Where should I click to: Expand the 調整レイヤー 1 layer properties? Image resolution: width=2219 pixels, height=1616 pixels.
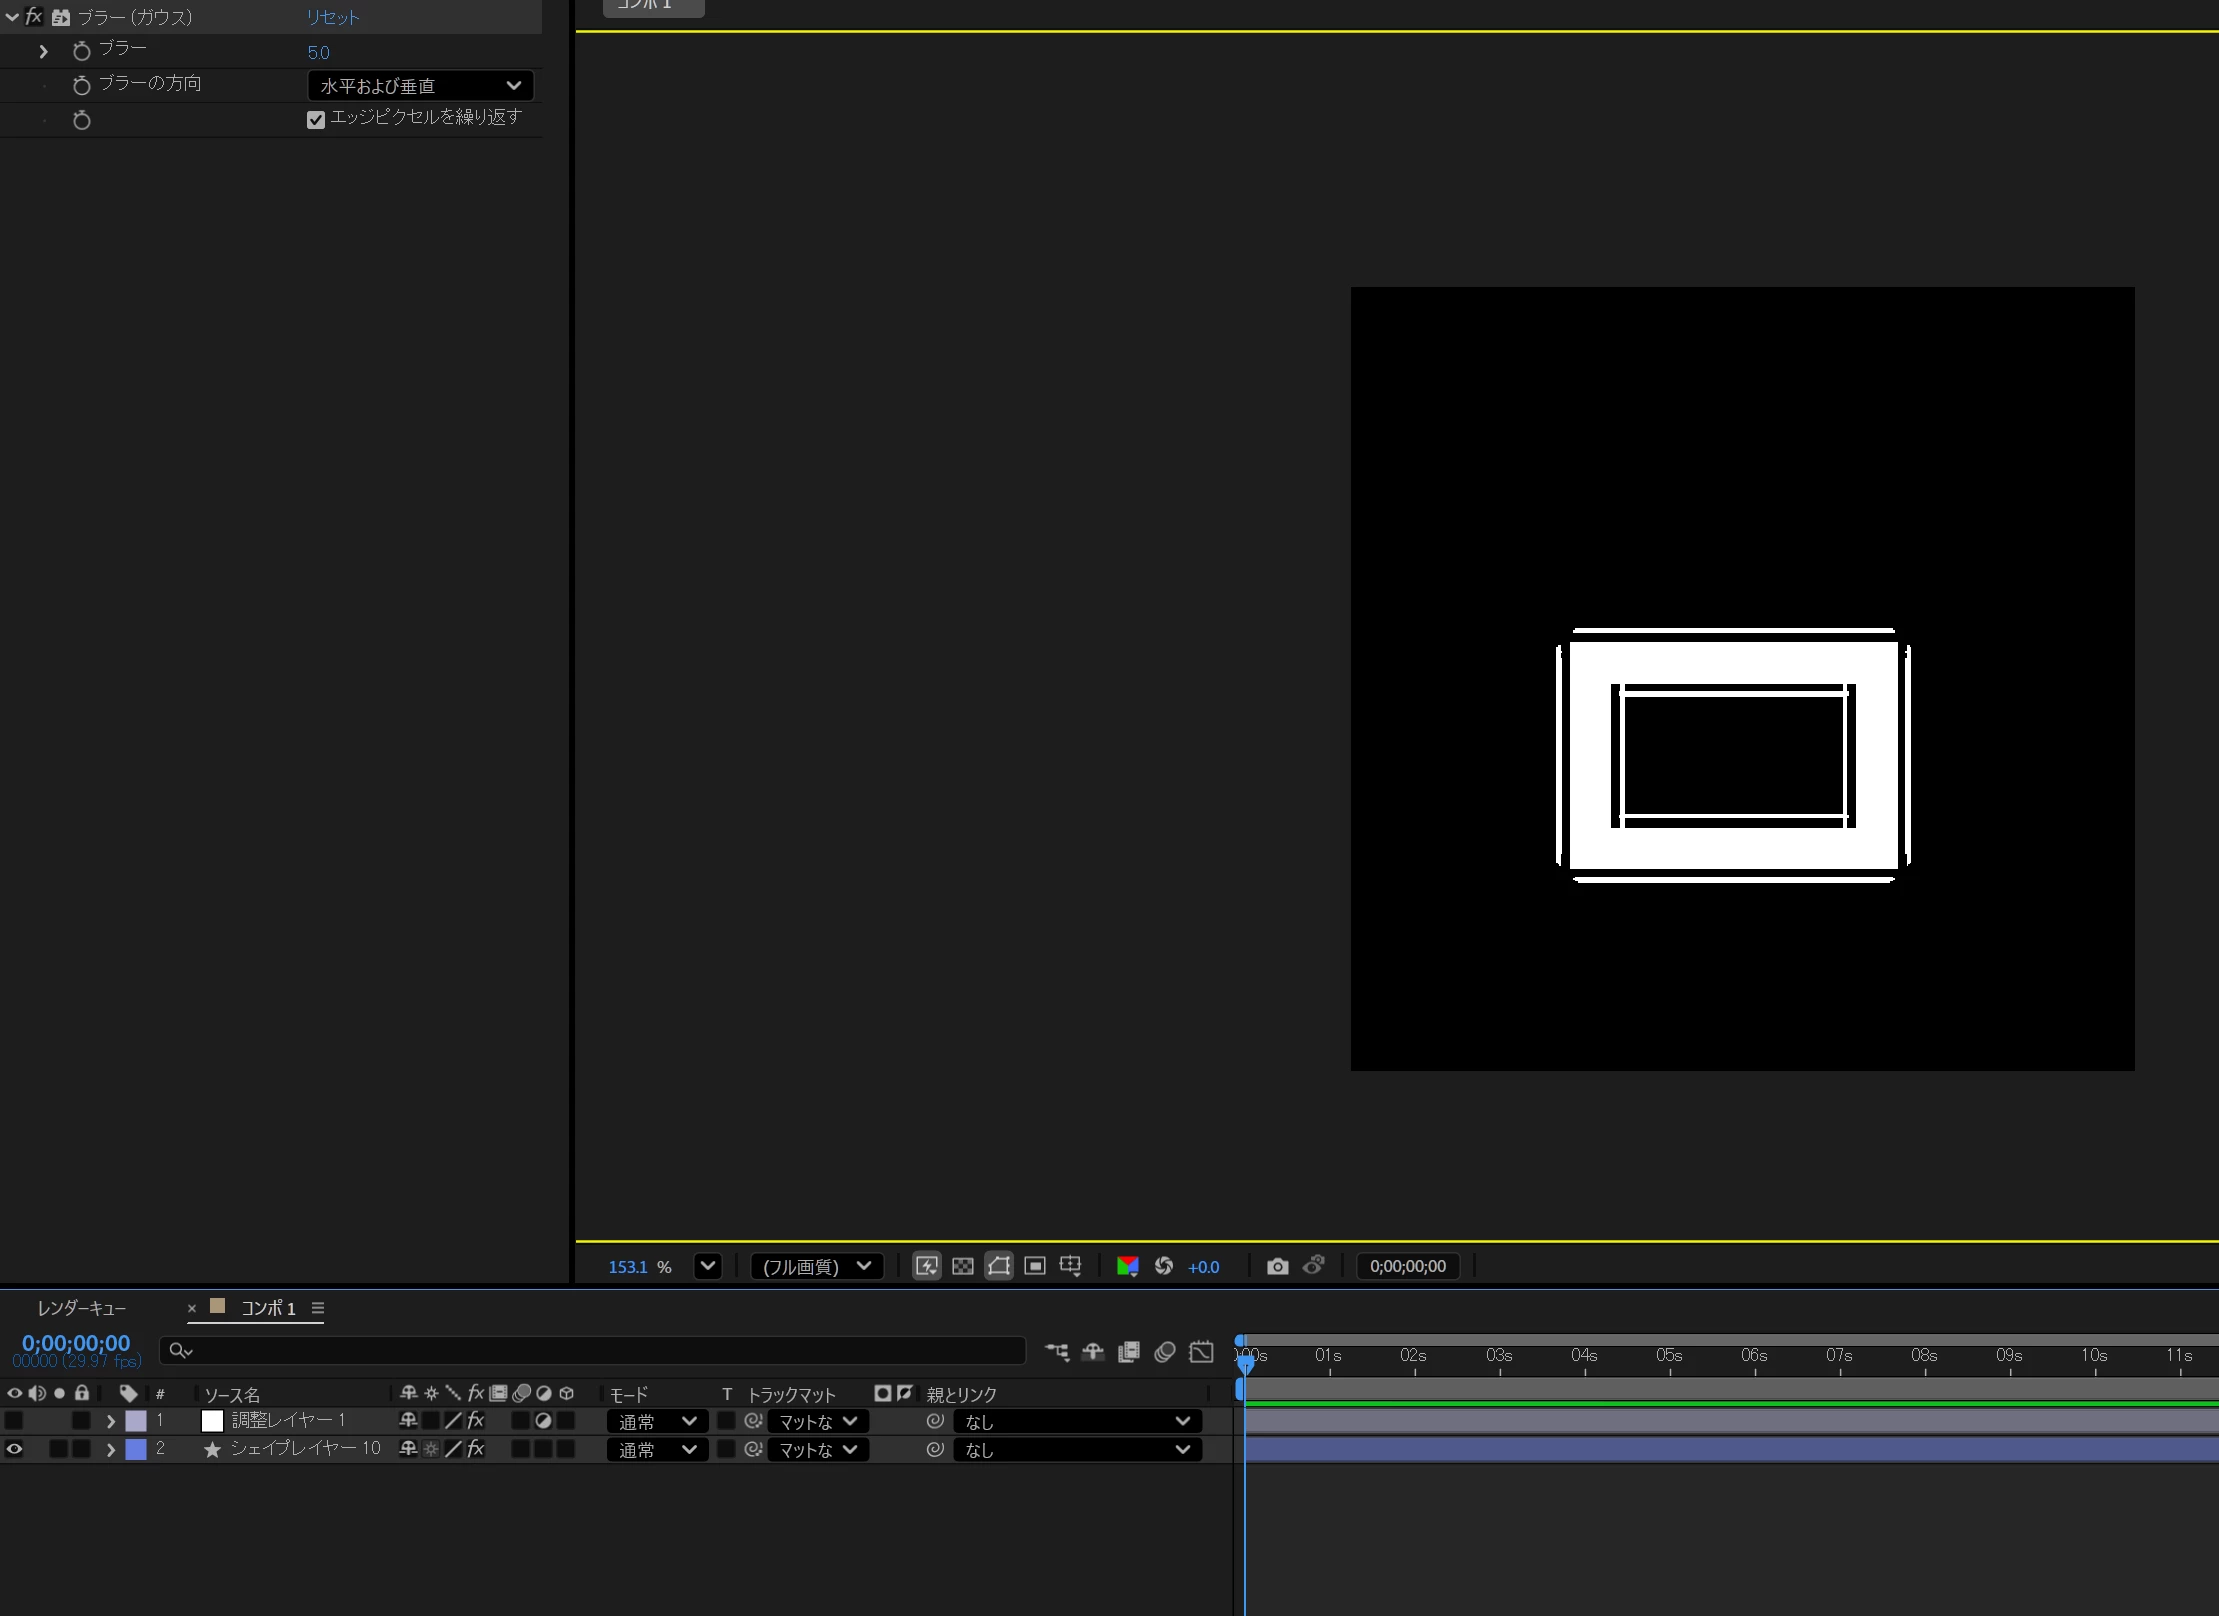pyautogui.click(x=111, y=1421)
